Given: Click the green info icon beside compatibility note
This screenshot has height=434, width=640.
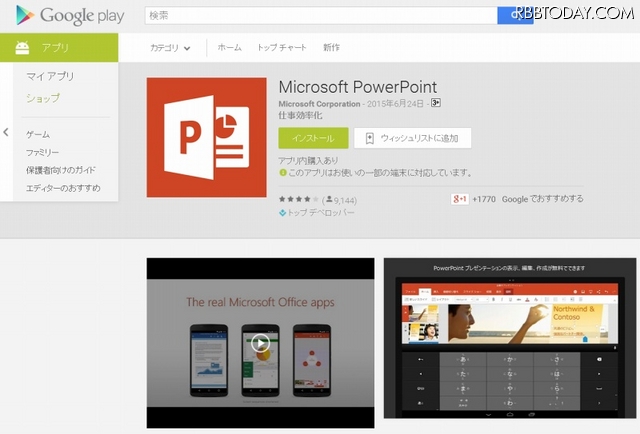Looking at the screenshot, I should point(282,173).
